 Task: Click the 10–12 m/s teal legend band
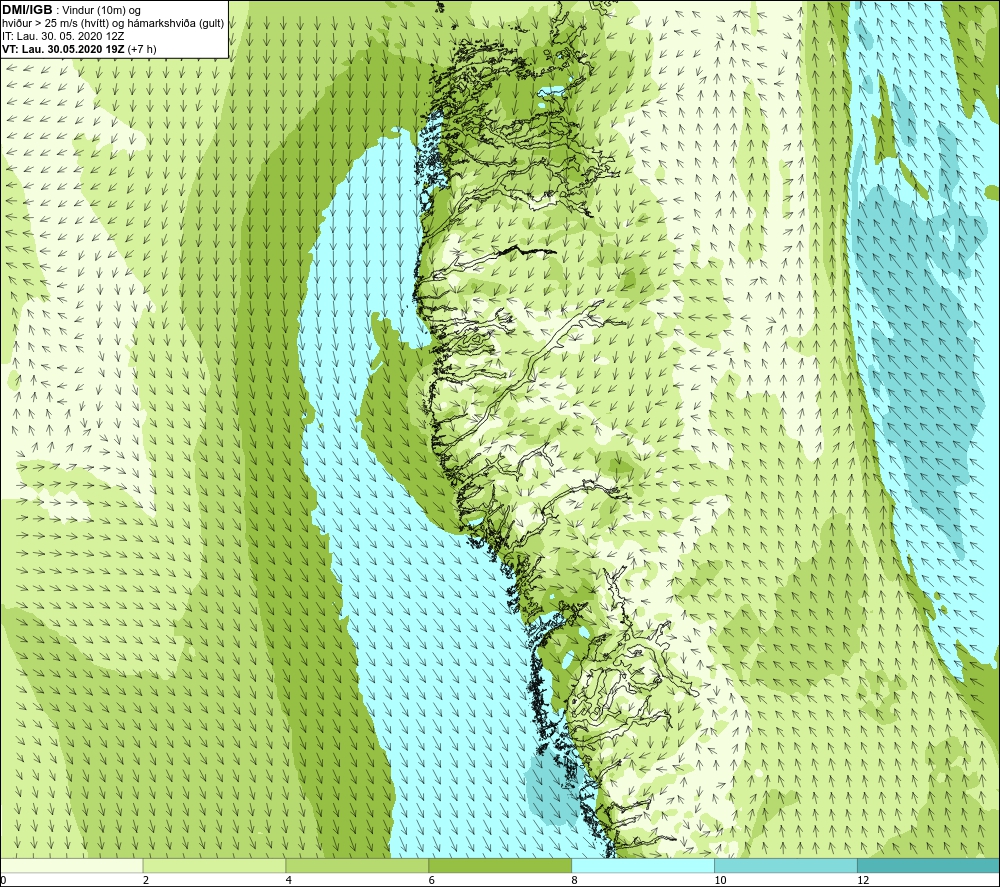[786, 865]
